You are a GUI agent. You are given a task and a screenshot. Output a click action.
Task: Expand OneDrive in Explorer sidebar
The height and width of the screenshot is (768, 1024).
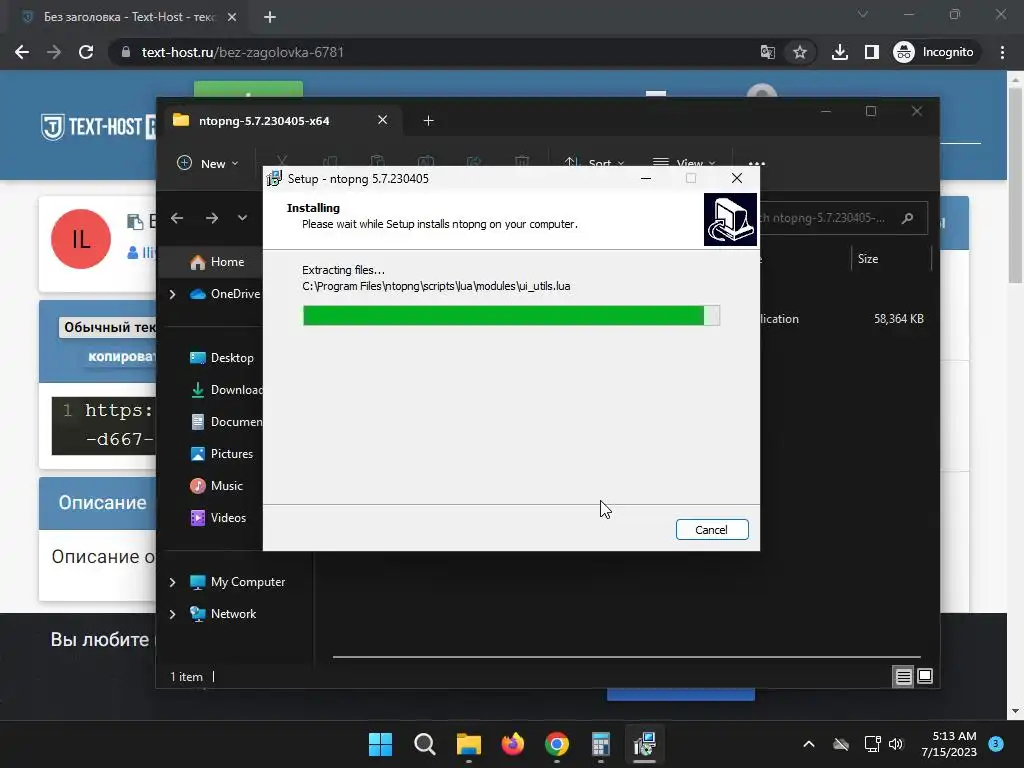[172, 295]
